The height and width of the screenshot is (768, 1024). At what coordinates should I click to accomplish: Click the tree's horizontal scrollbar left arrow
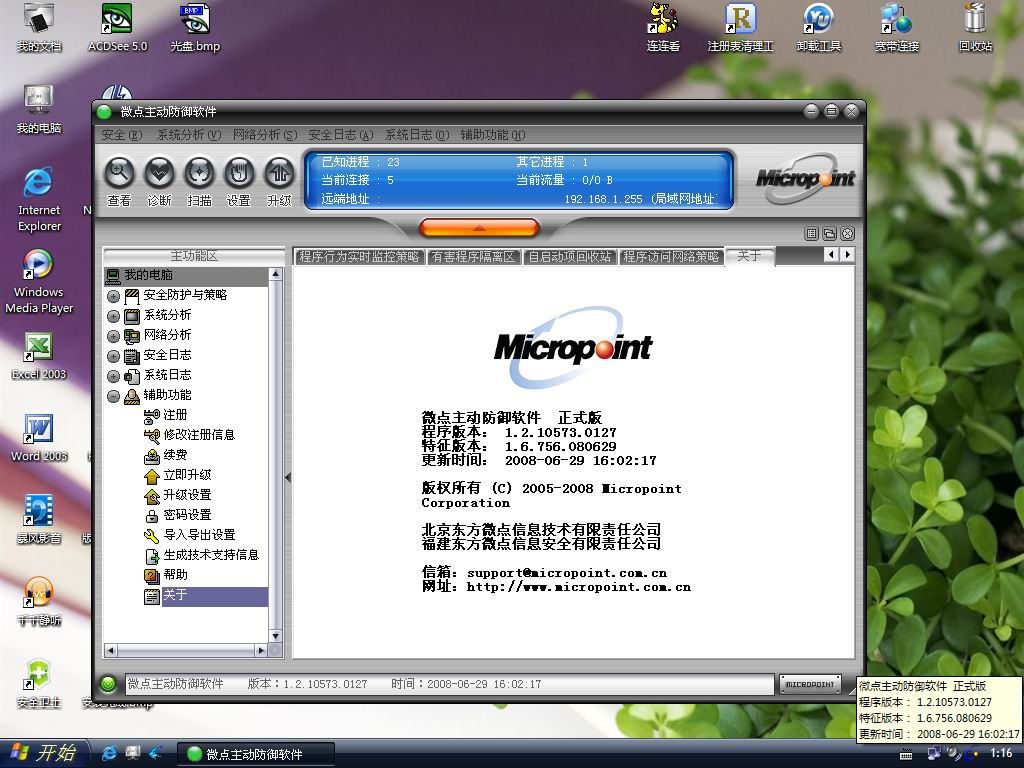tap(110, 650)
